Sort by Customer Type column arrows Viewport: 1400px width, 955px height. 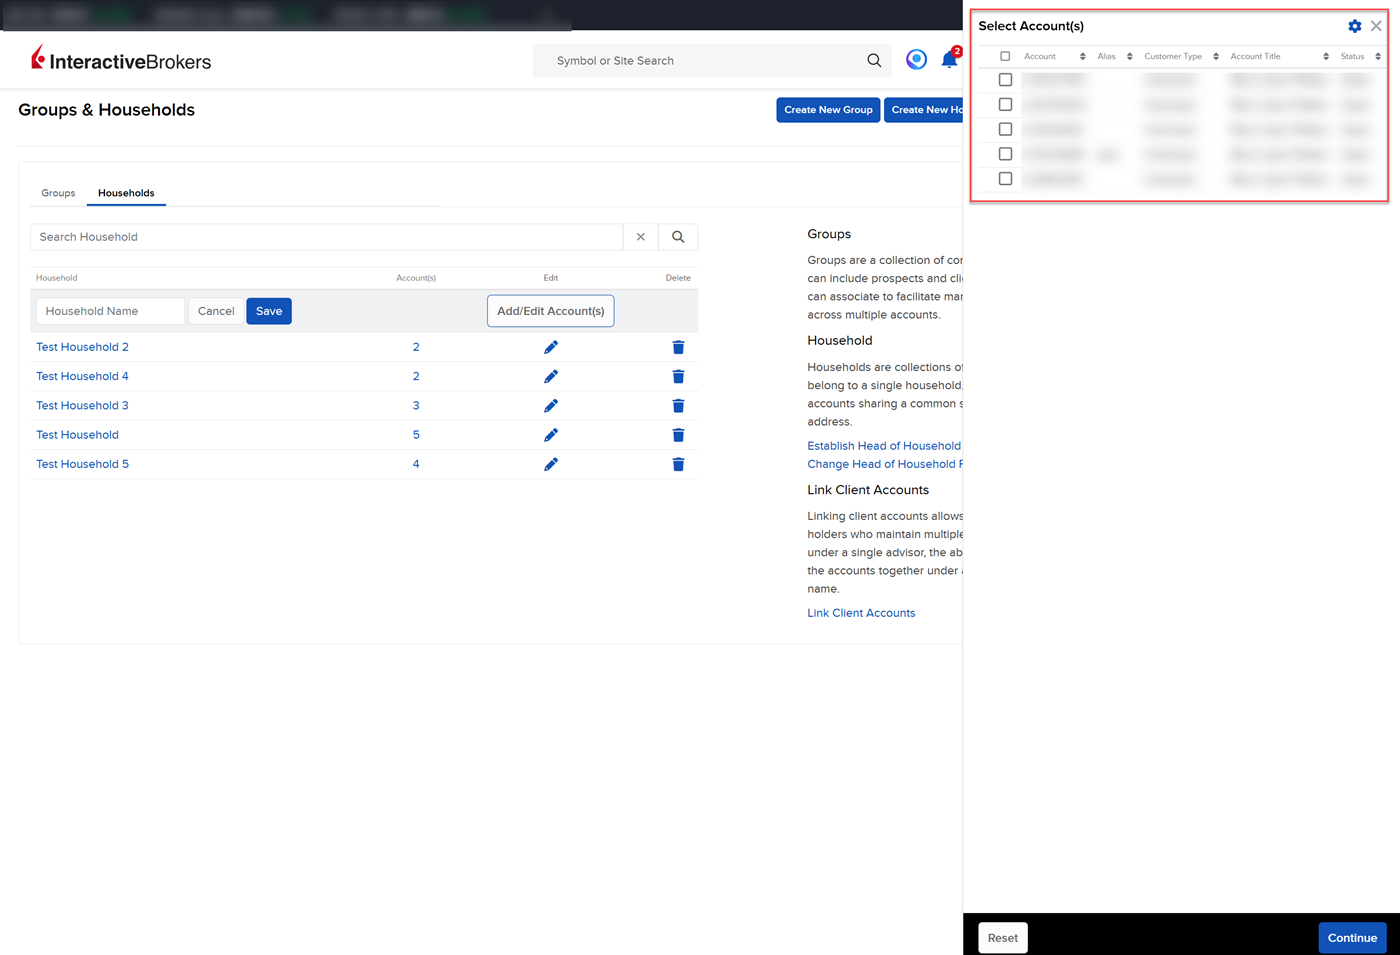tap(1216, 56)
